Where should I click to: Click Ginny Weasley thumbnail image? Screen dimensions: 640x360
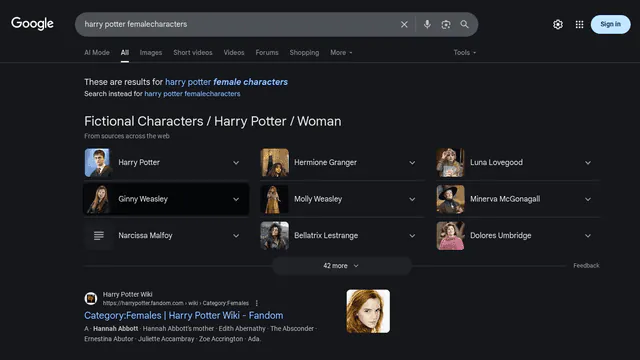98,199
